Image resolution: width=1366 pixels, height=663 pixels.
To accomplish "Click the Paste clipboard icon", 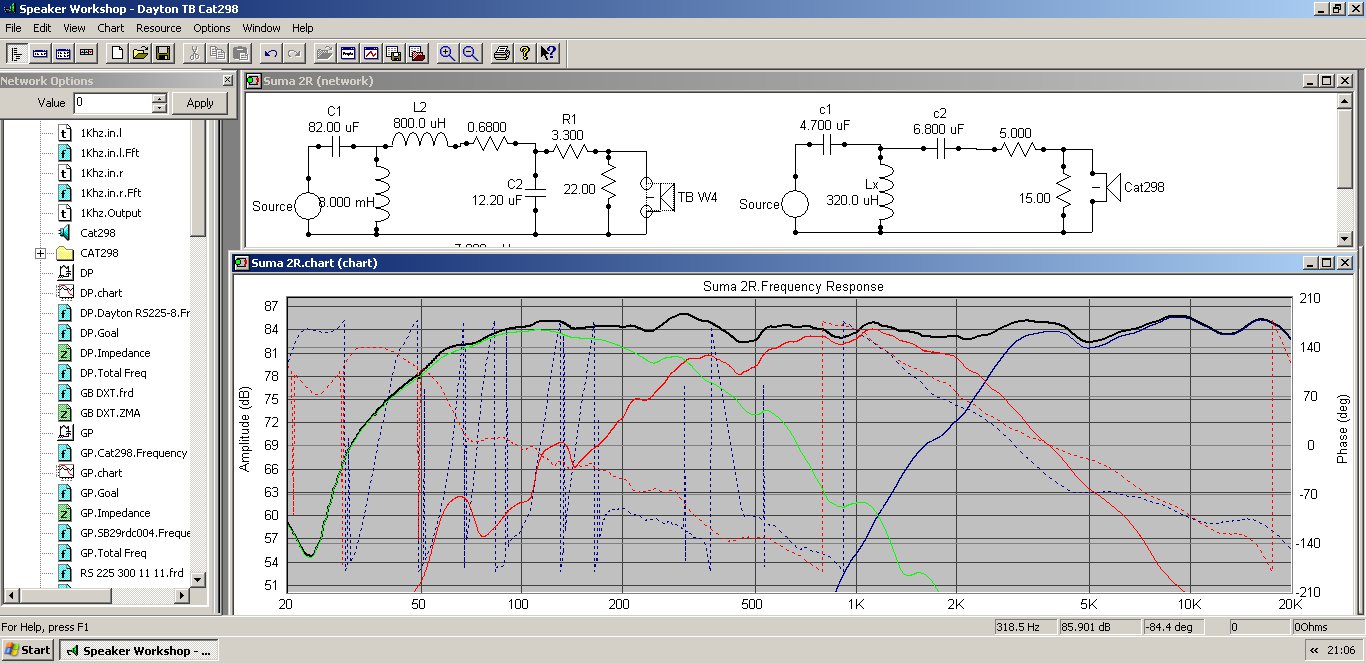I will [x=239, y=53].
